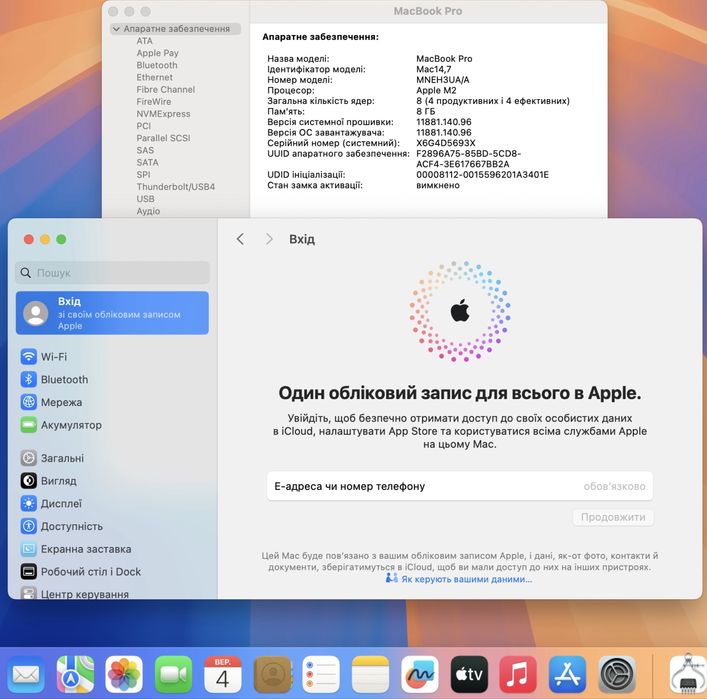Go forward in System Settings
707x699 pixels.
[269, 239]
